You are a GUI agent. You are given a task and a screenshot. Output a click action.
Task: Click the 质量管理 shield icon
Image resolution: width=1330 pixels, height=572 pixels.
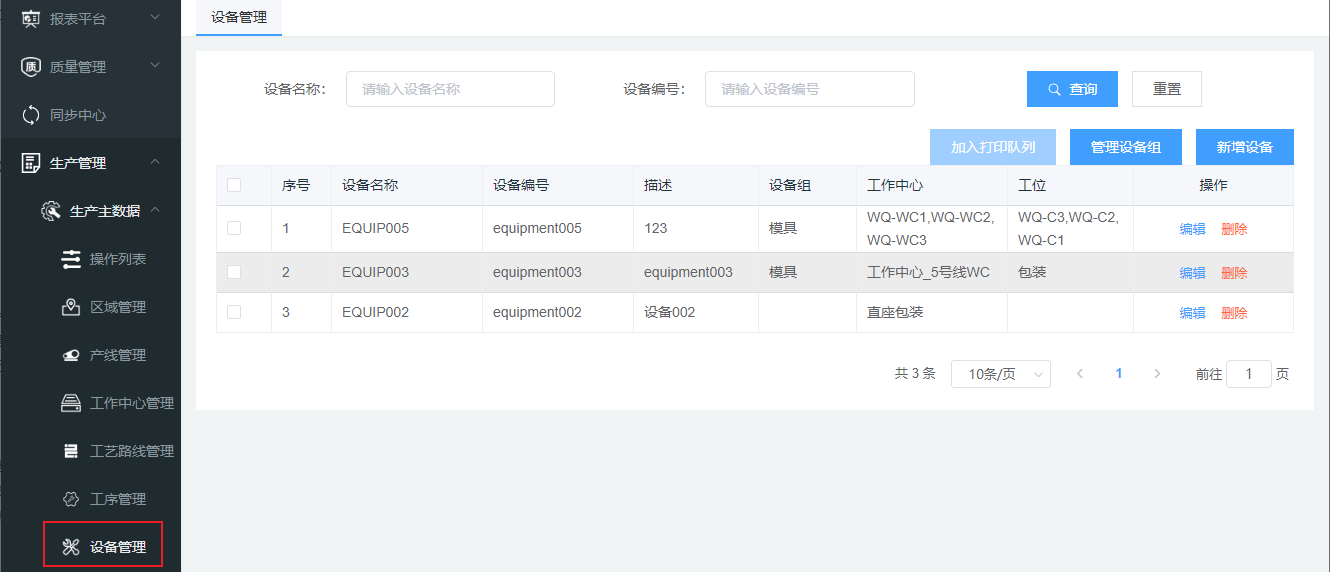click(x=31, y=67)
